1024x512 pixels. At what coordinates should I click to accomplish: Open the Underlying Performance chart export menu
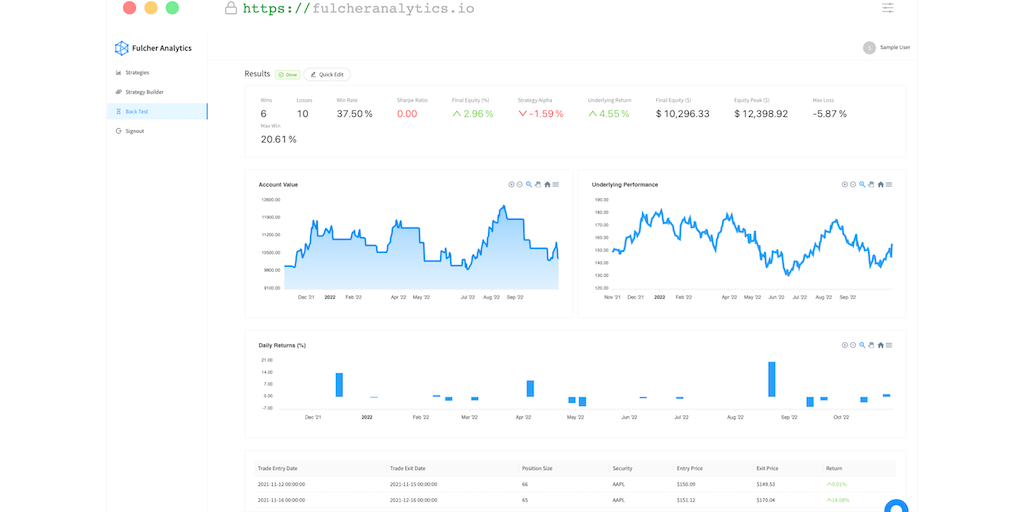[x=889, y=184]
